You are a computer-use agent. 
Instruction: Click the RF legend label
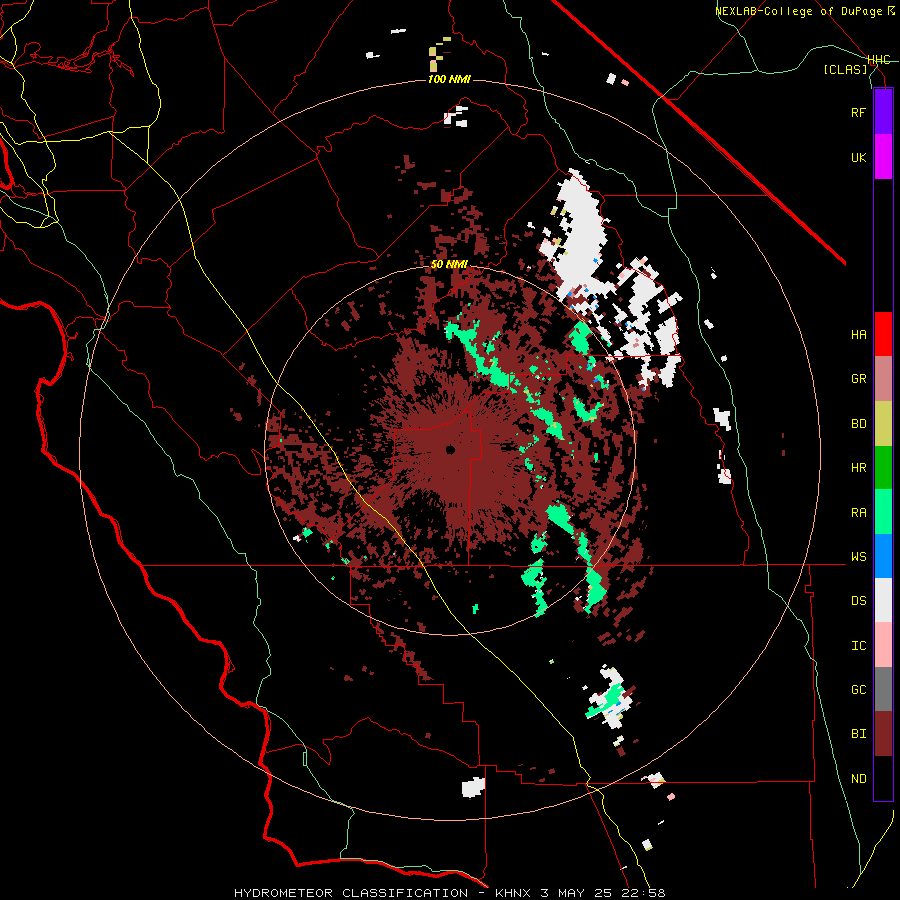pyautogui.click(x=858, y=112)
